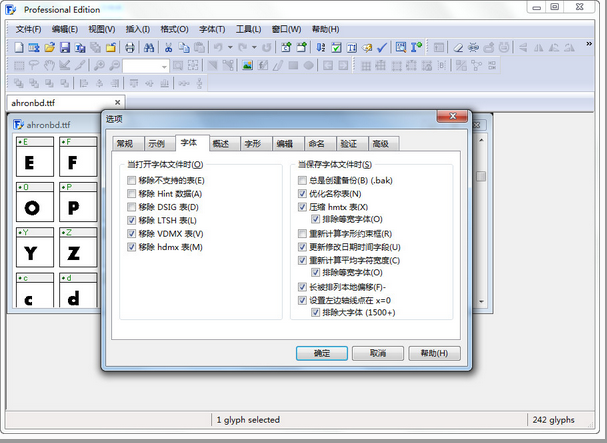The height and width of the screenshot is (443, 607).
Task: Click the 取消 button
Action: [378, 353]
